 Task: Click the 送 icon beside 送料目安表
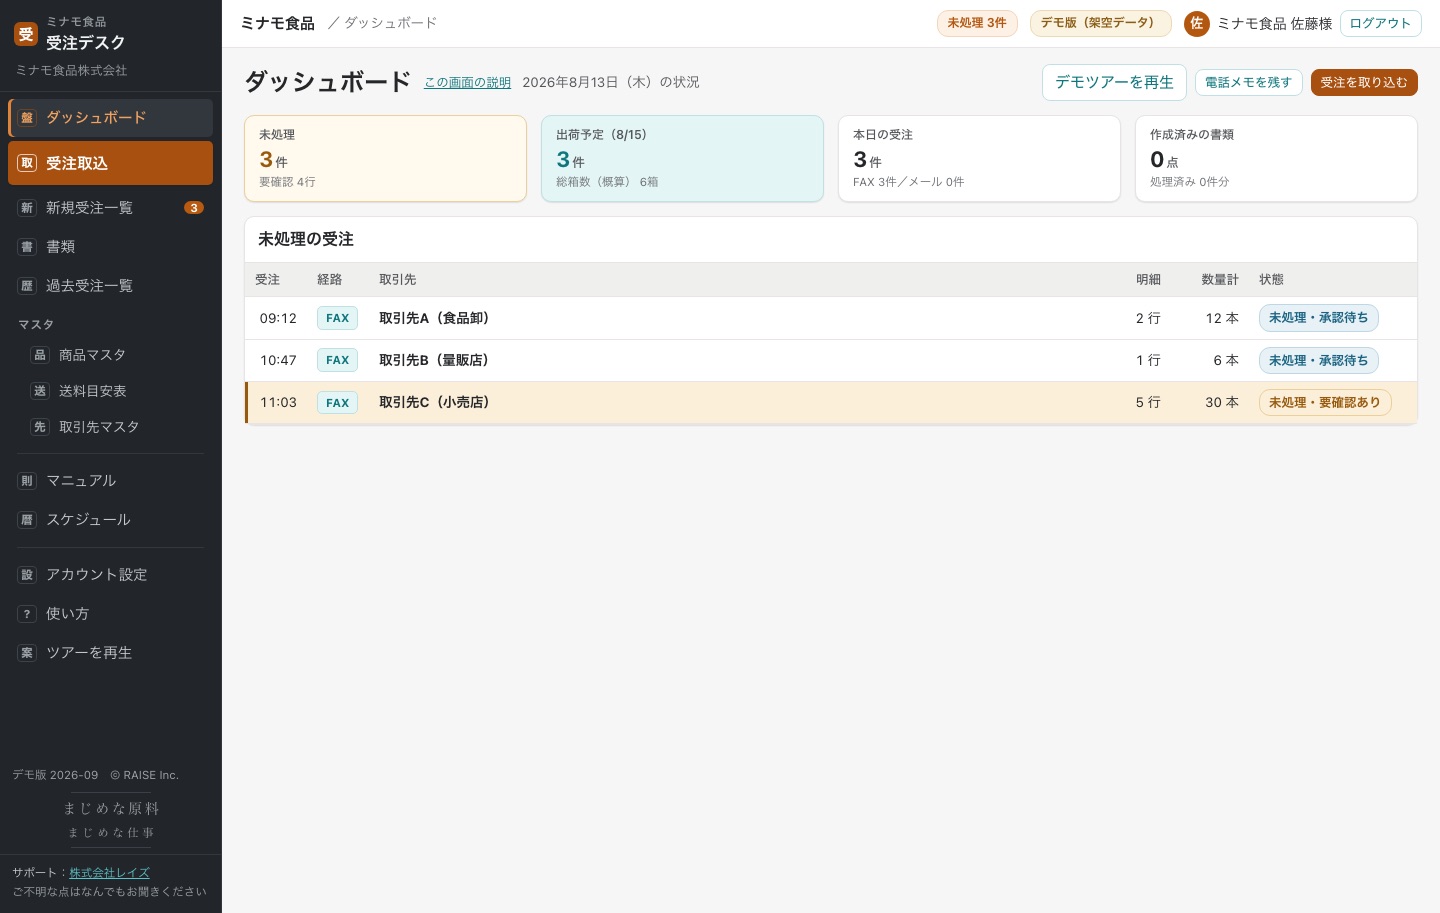tap(40, 391)
